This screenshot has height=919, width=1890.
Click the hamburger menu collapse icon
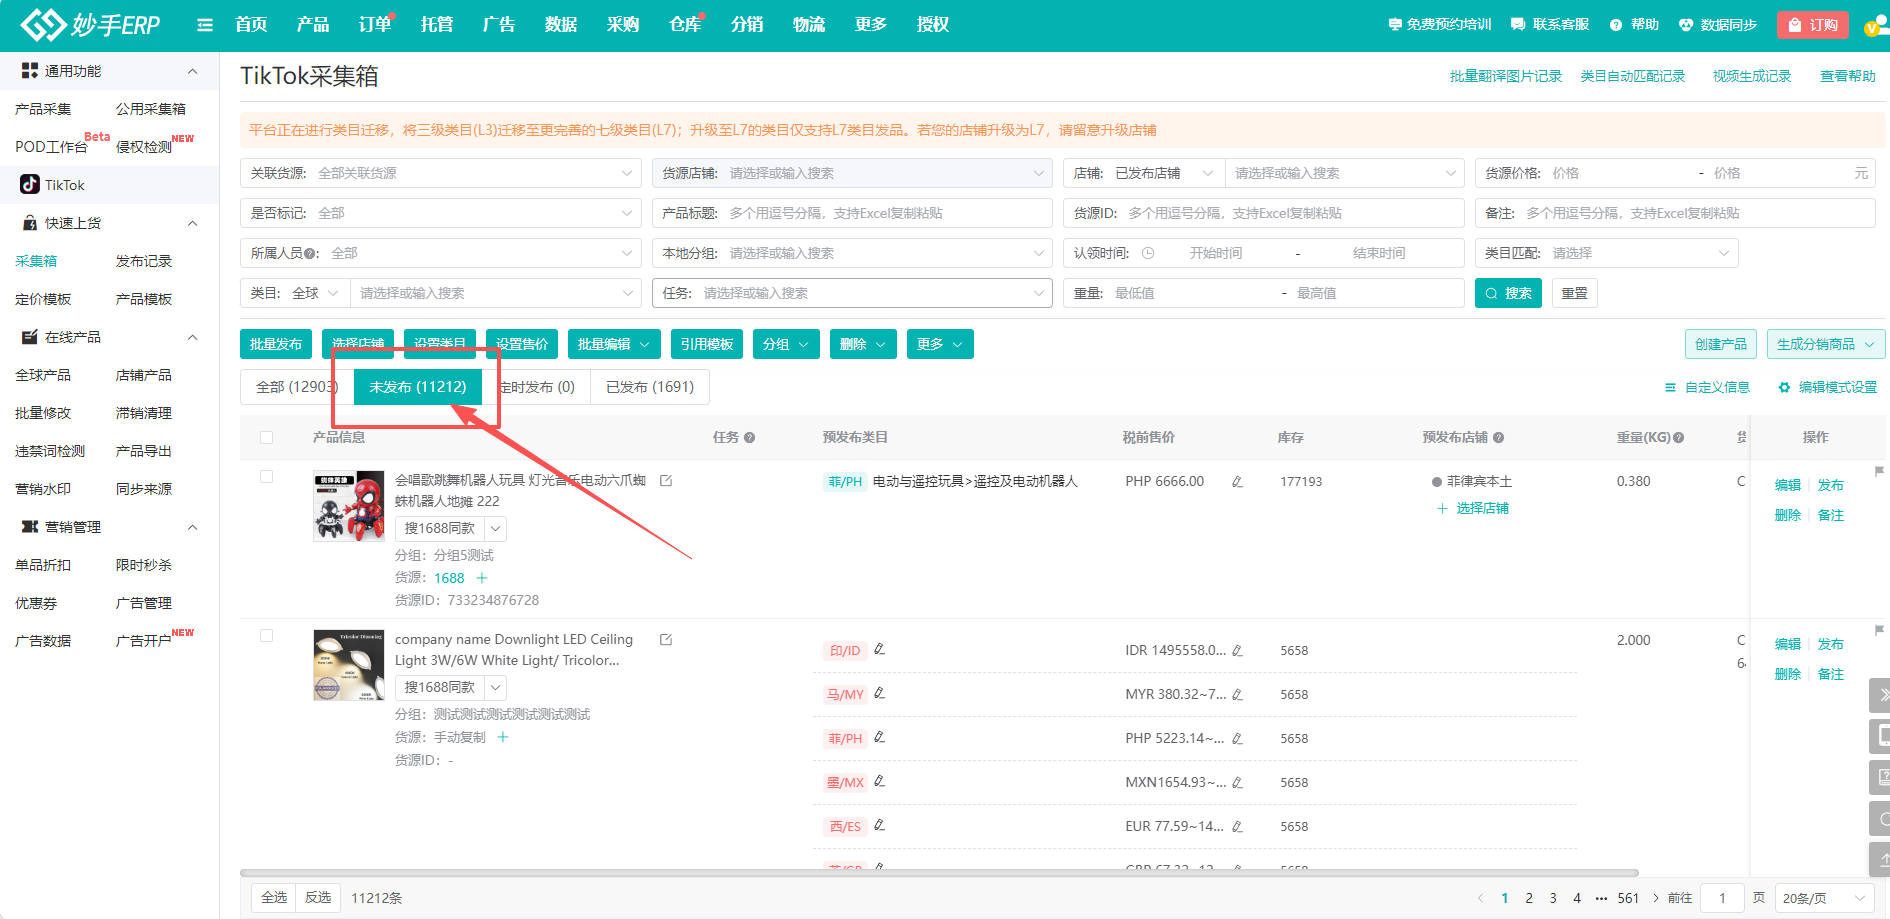[x=205, y=25]
